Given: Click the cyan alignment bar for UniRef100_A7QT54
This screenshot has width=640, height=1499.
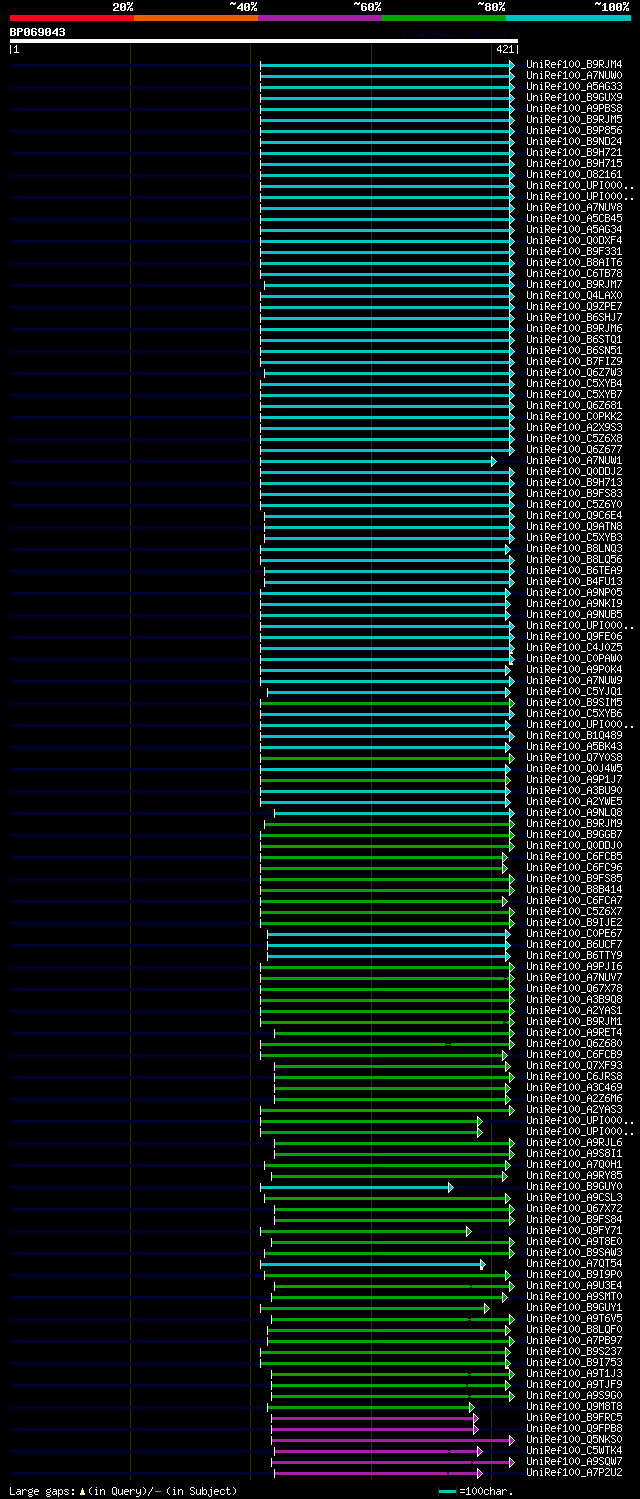Looking at the screenshot, I should [372, 1264].
